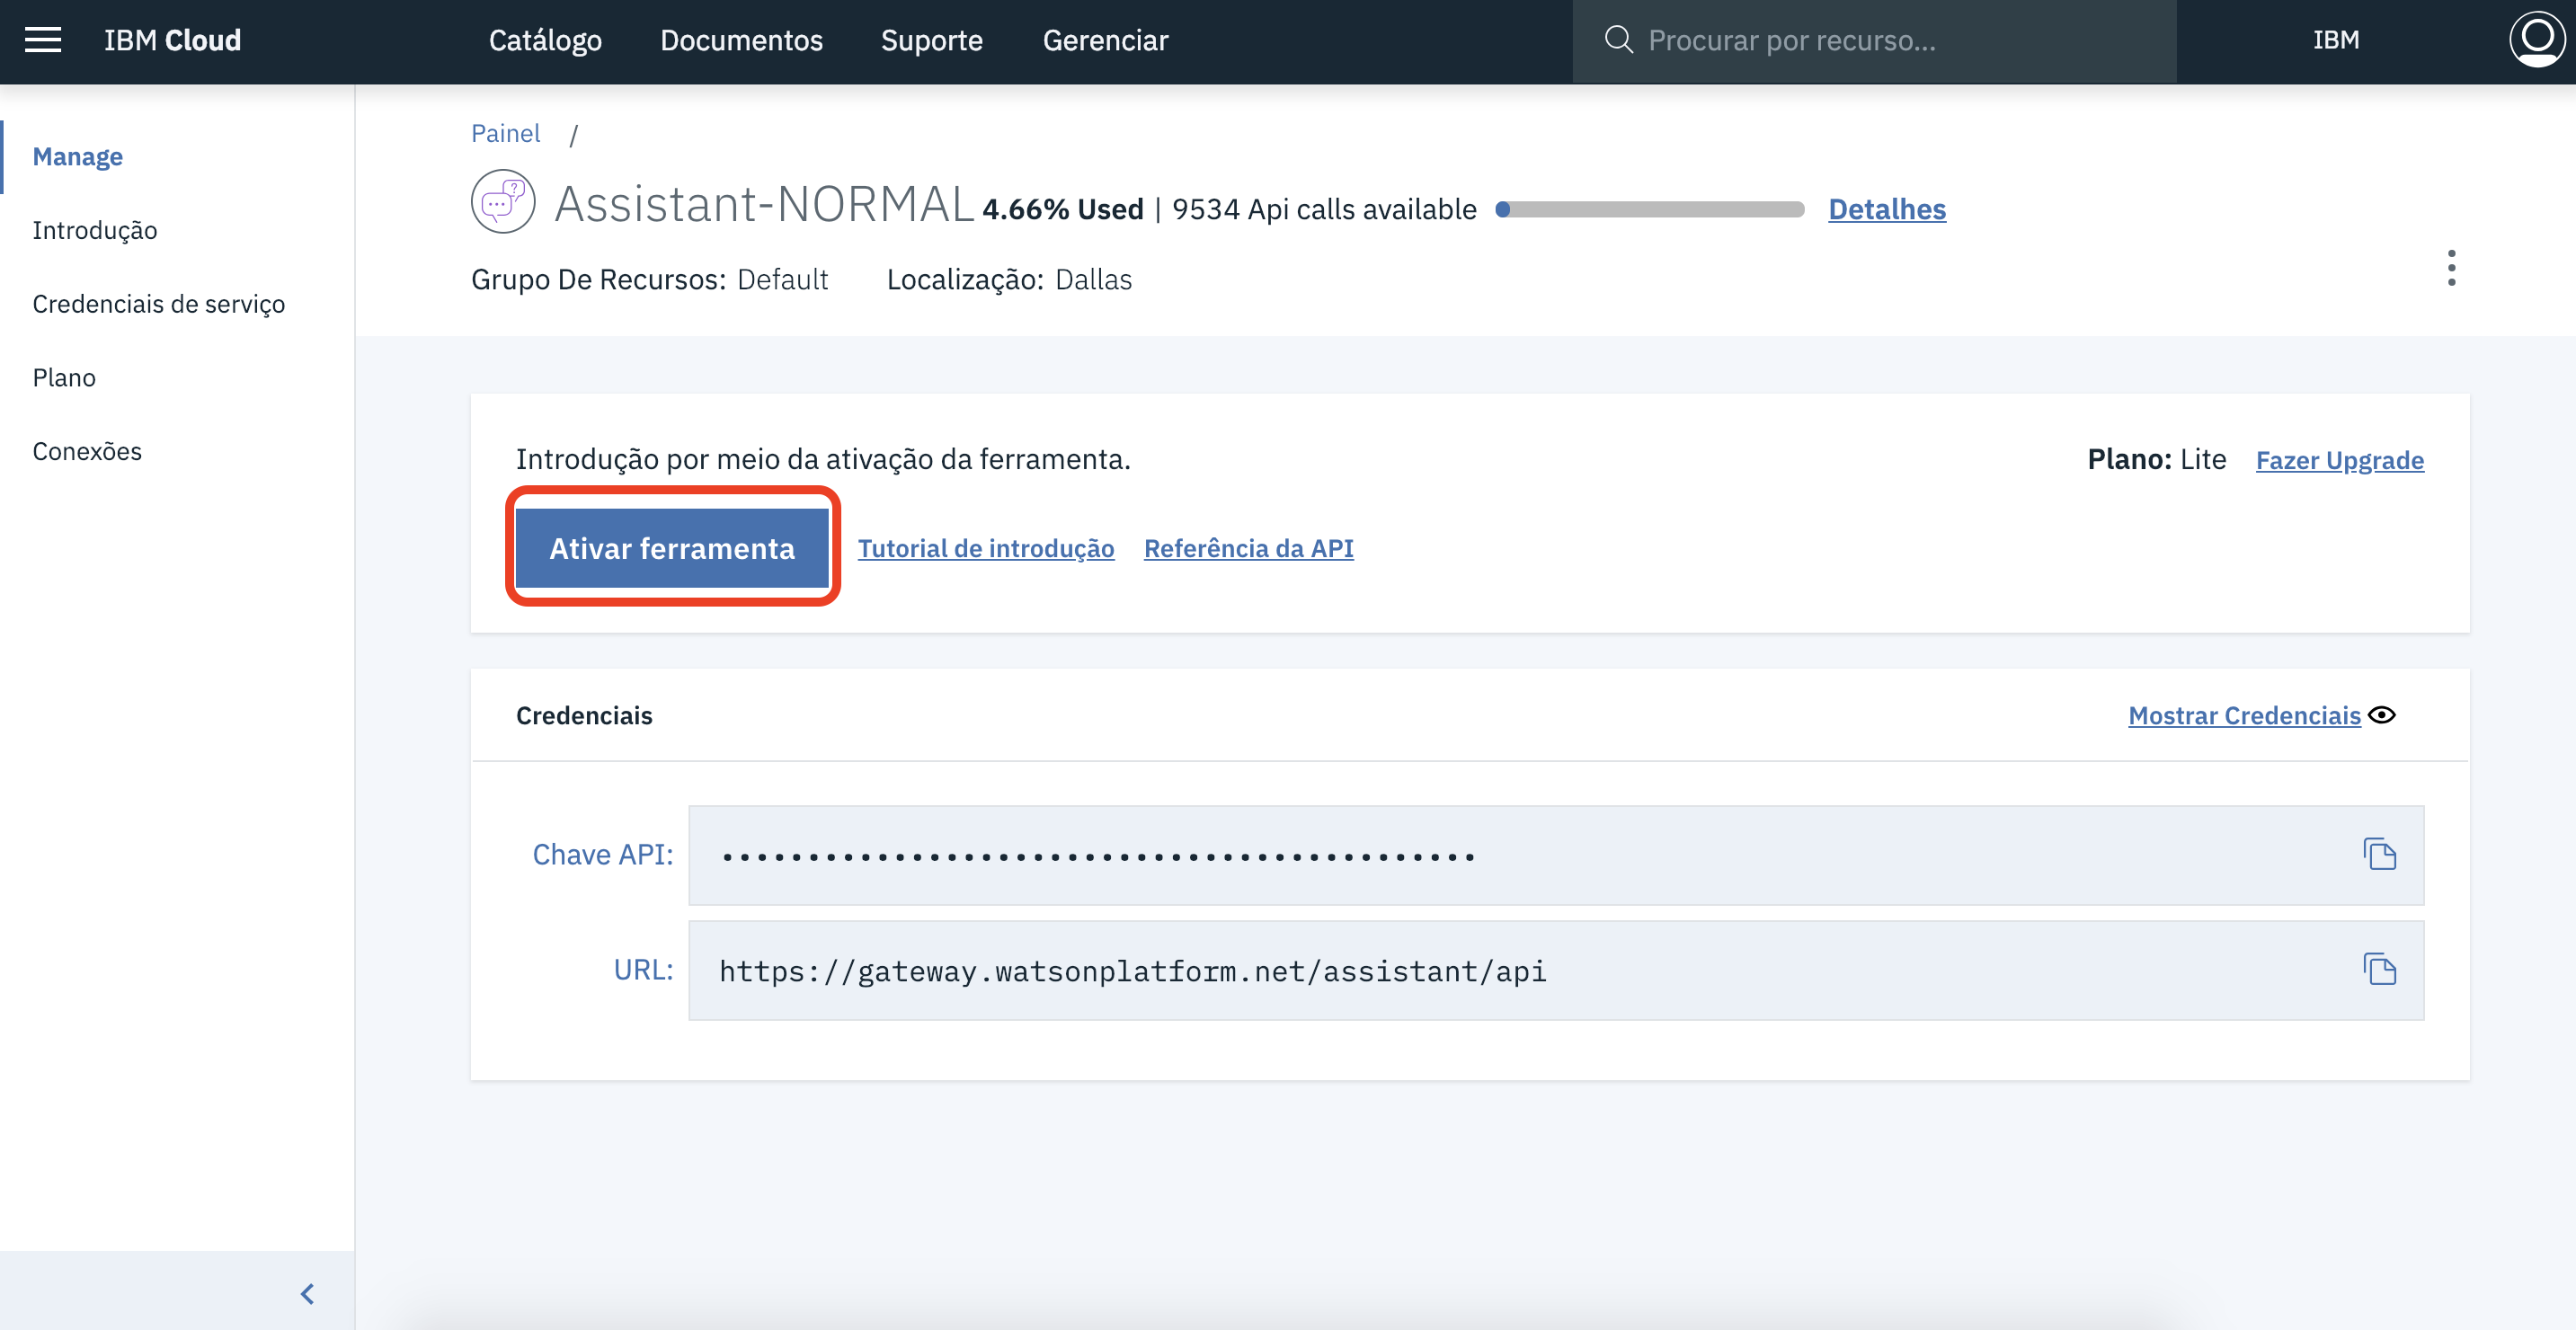The width and height of the screenshot is (2576, 1330).
Task: Copy the gateway URL value
Action: click(2379, 969)
